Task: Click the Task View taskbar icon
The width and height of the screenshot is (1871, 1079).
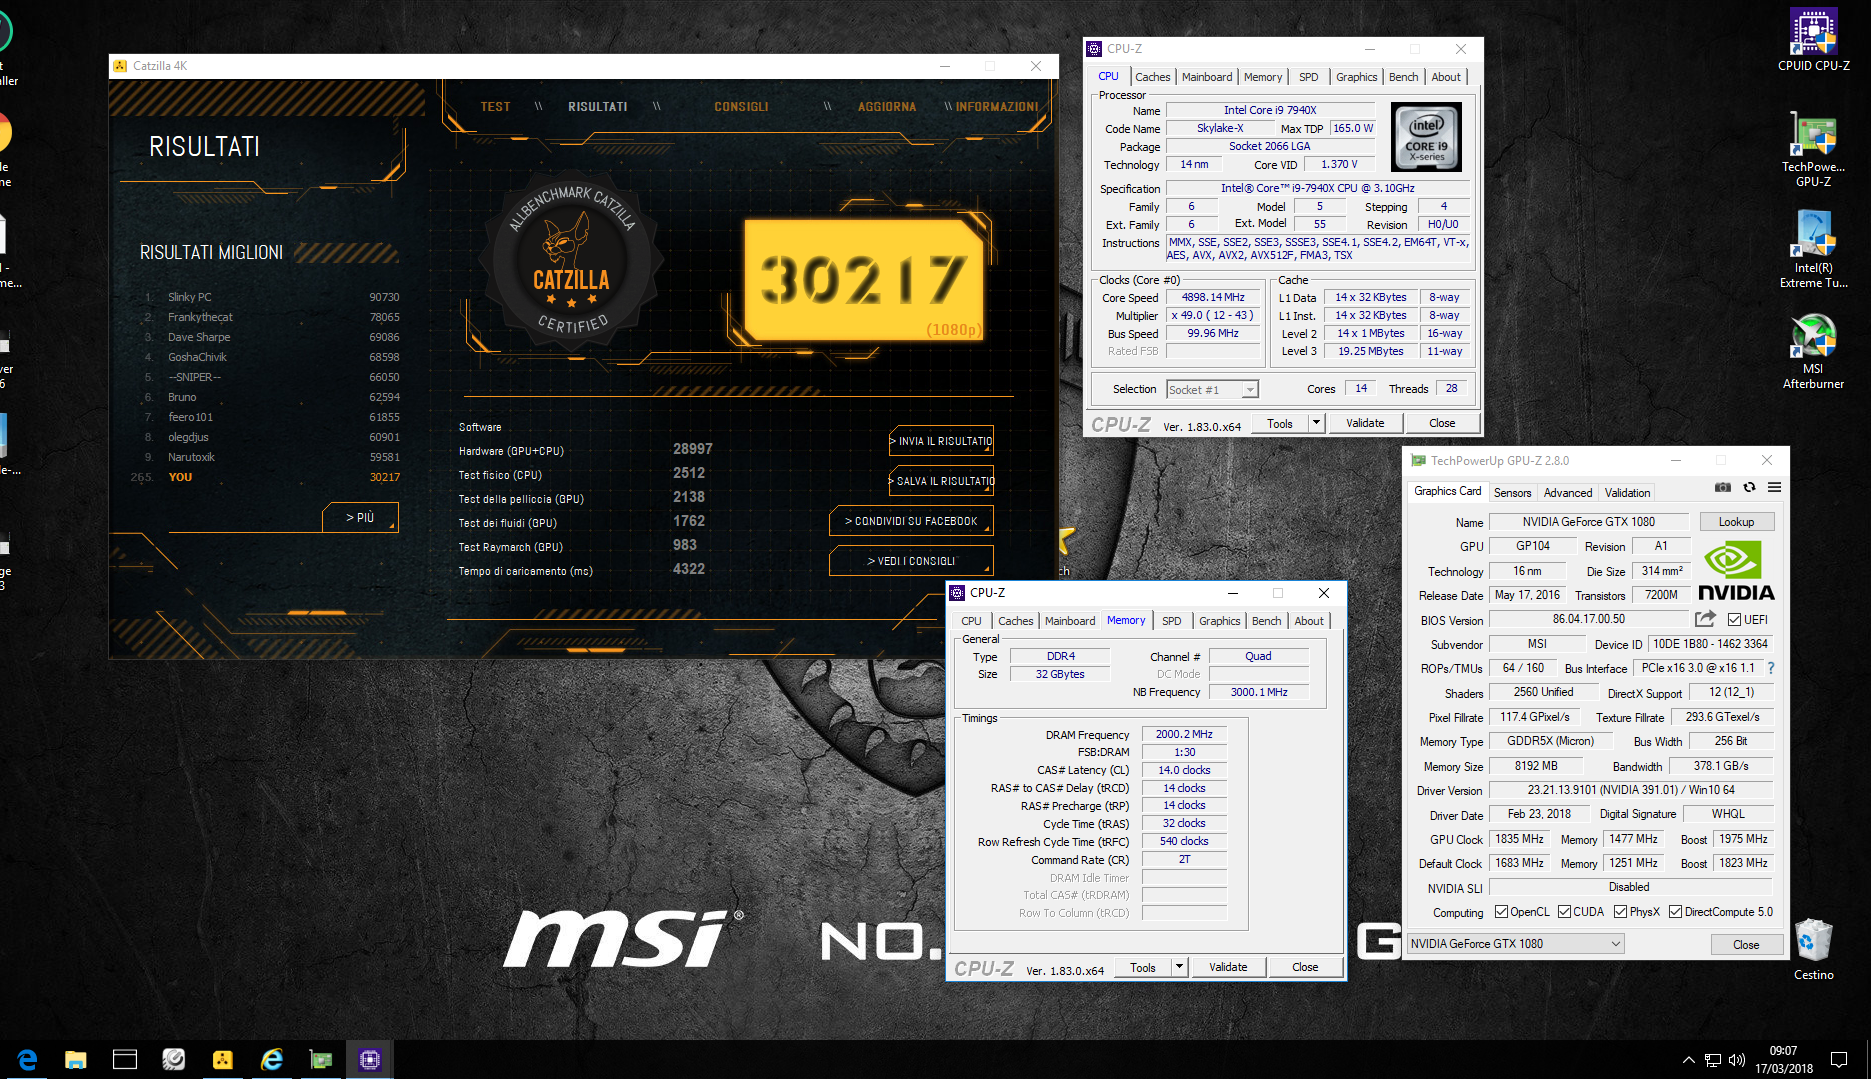Action: tap(124, 1059)
